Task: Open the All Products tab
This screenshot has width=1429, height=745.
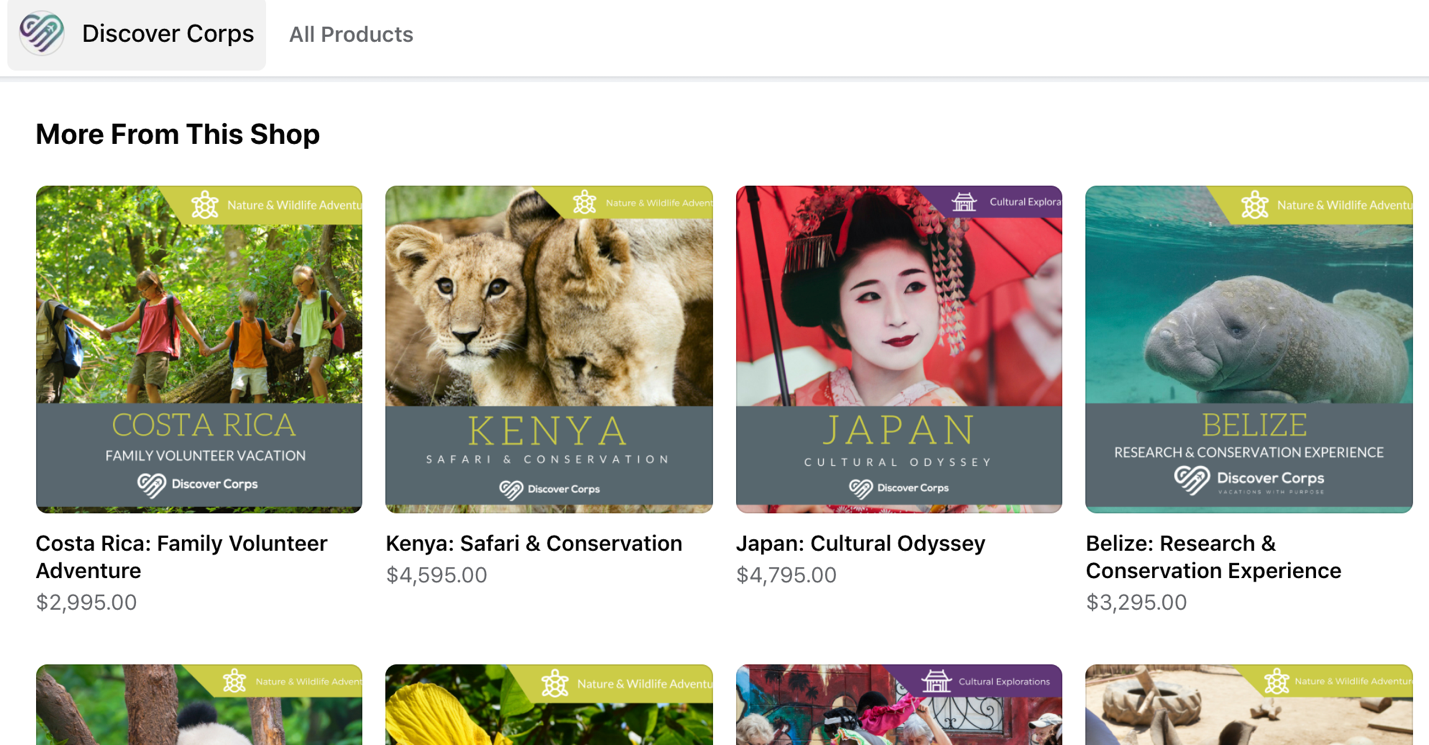Action: (x=351, y=34)
